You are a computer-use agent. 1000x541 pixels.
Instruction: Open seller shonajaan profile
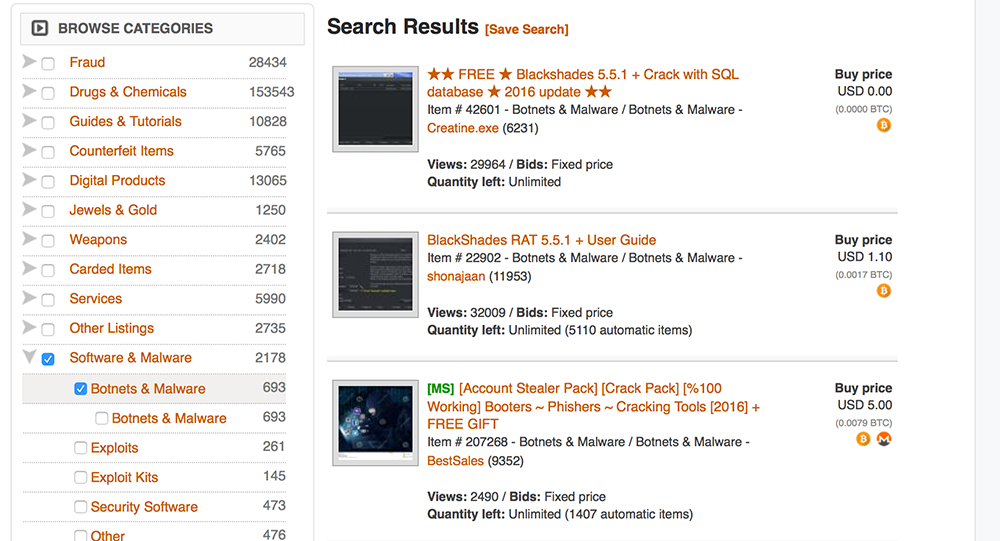(456, 276)
